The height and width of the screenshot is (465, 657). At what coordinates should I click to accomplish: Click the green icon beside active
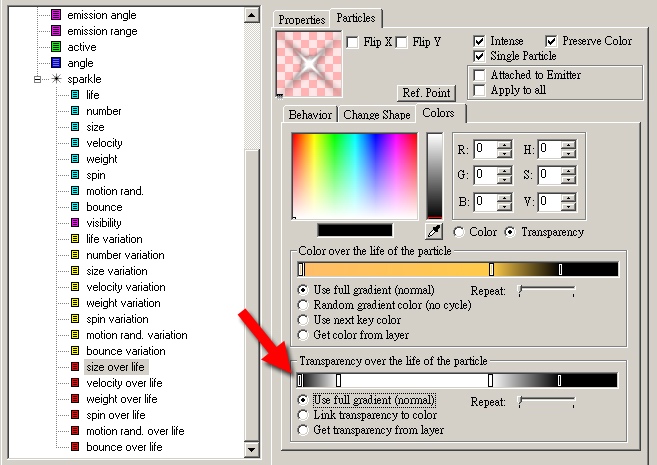tap(55, 47)
